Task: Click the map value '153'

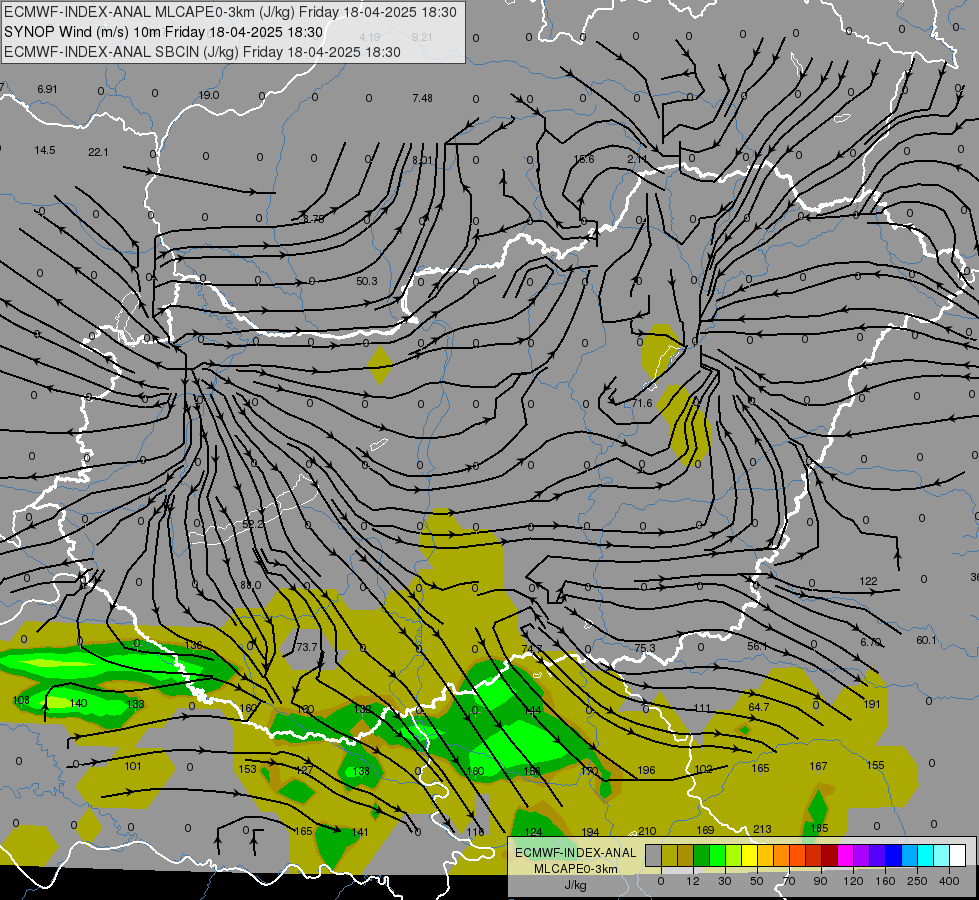Action: click(x=247, y=769)
